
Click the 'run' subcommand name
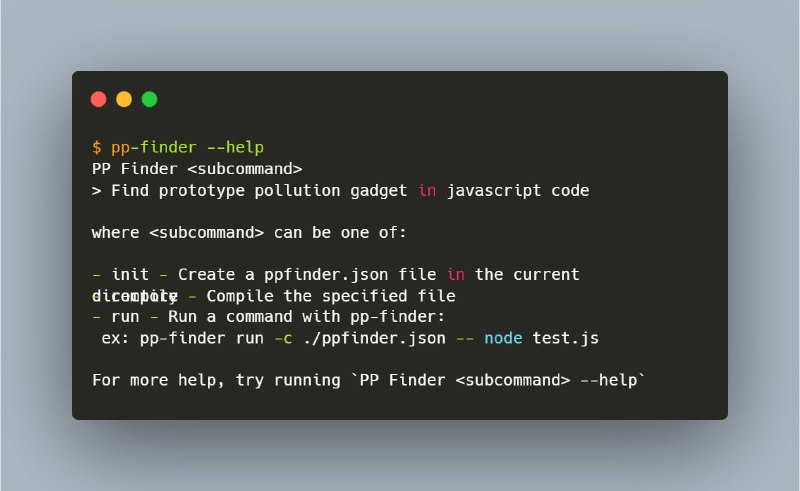tap(125, 317)
